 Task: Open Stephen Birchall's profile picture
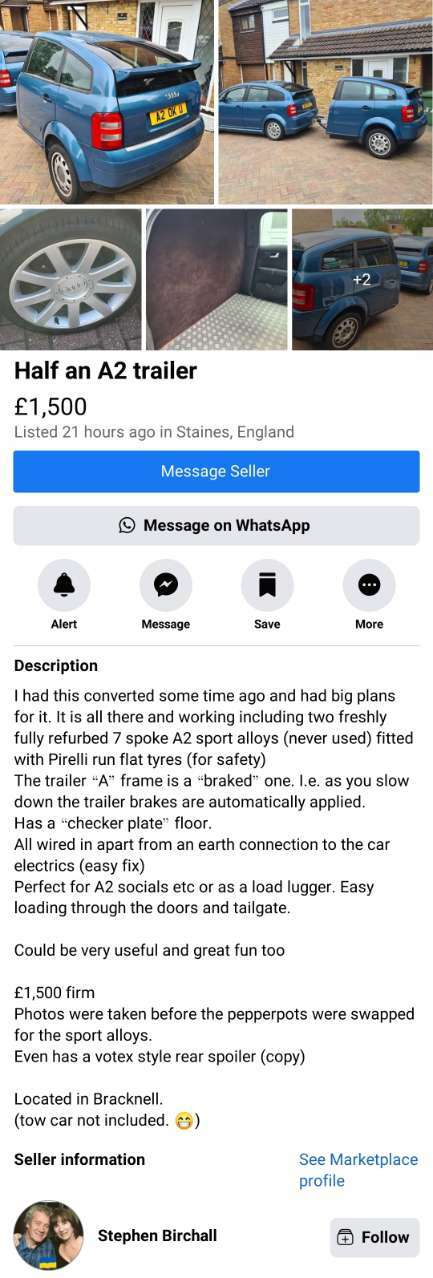[48, 1236]
